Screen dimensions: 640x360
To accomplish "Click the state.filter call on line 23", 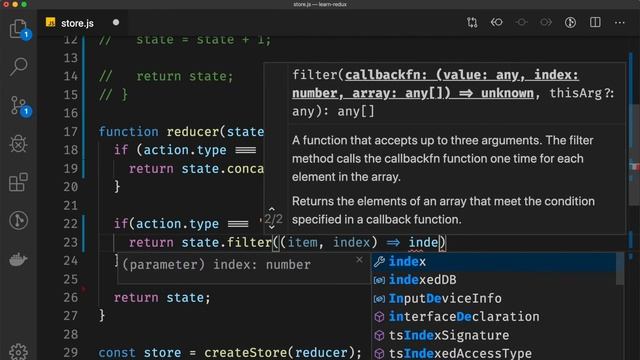I will tap(227, 242).
